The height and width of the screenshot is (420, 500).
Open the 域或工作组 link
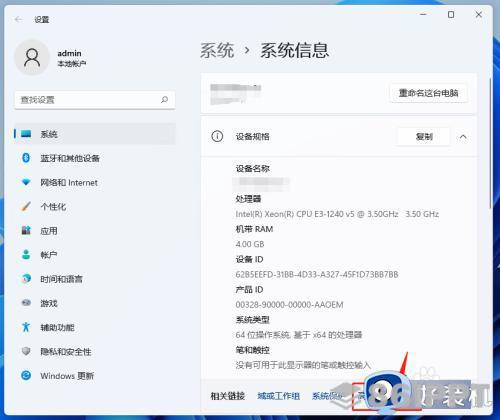(x=279, y=396)
